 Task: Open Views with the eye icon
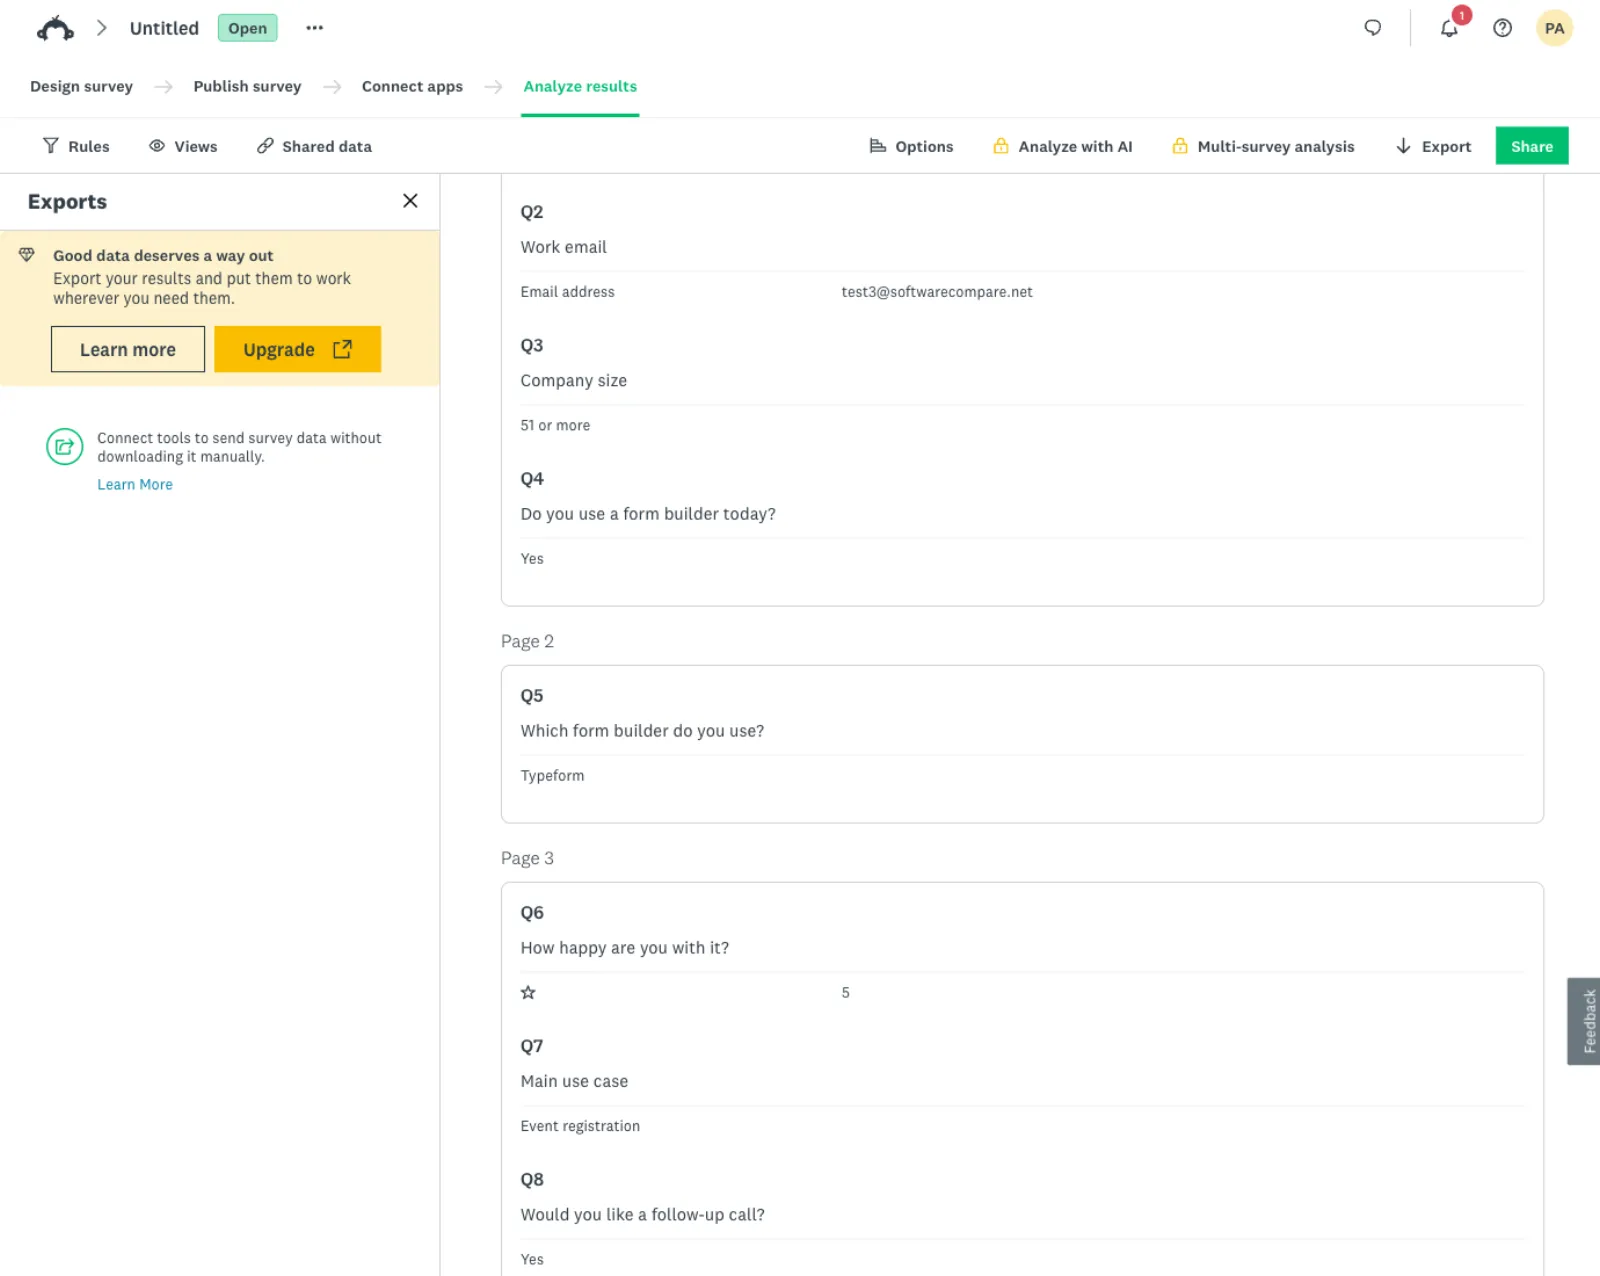click(x=183, y=146)
